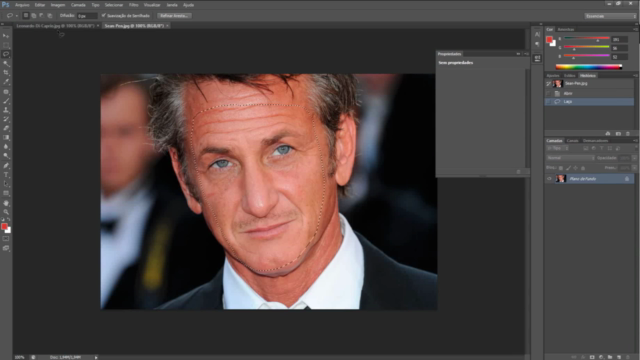
Task: Select the Gradient tool
Action: [6, 138]
